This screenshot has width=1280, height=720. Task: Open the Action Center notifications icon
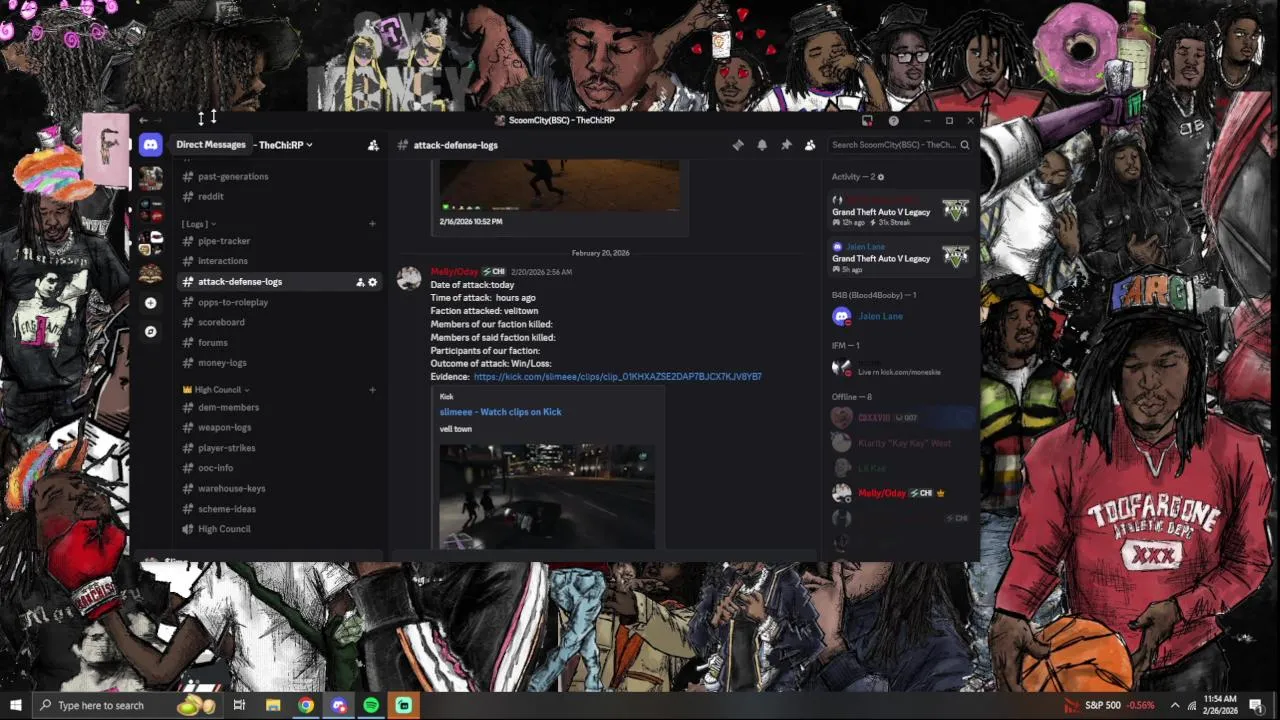pos(1256,705)
